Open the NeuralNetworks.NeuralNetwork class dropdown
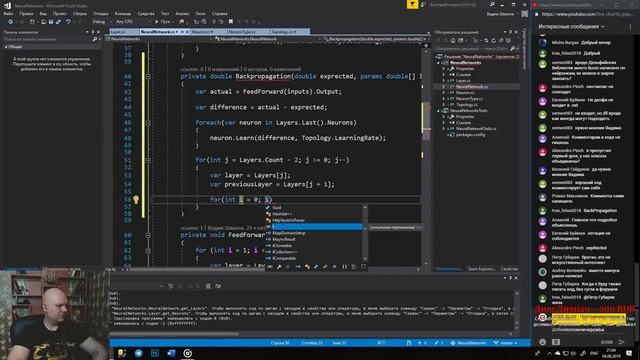This screenshot has height=360, width=640. pyautogui.click(x=267, y=39)
